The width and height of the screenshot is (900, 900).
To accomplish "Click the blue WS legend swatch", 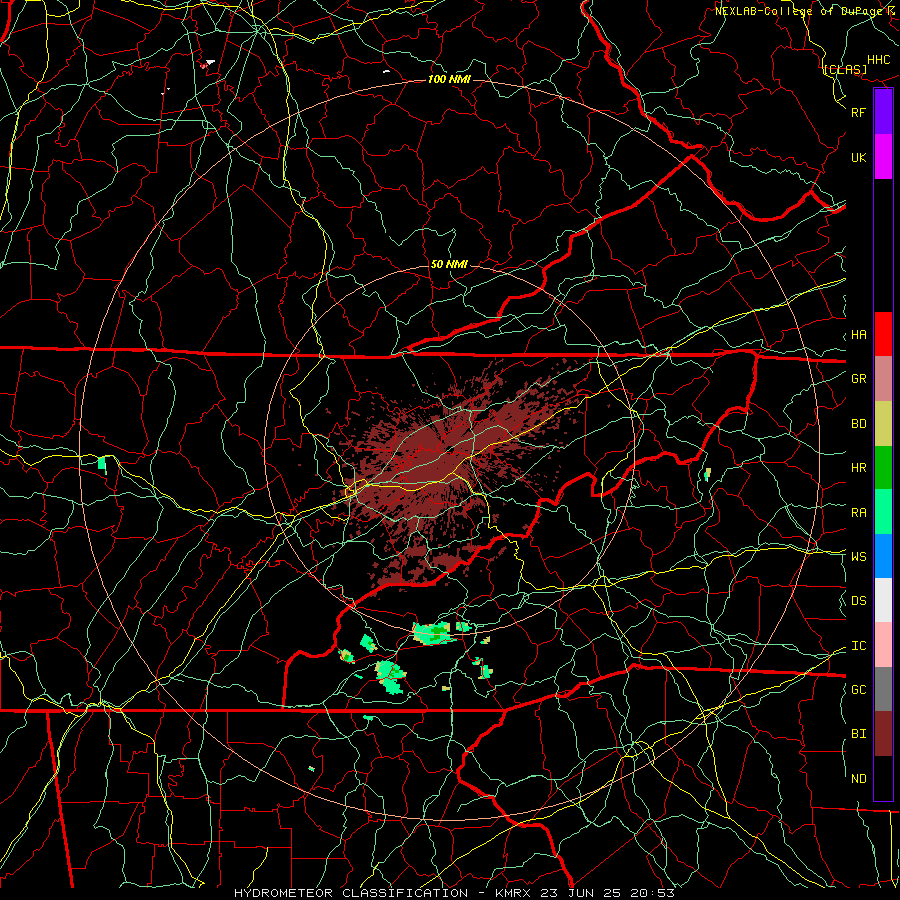I will (x=883, y=556).
